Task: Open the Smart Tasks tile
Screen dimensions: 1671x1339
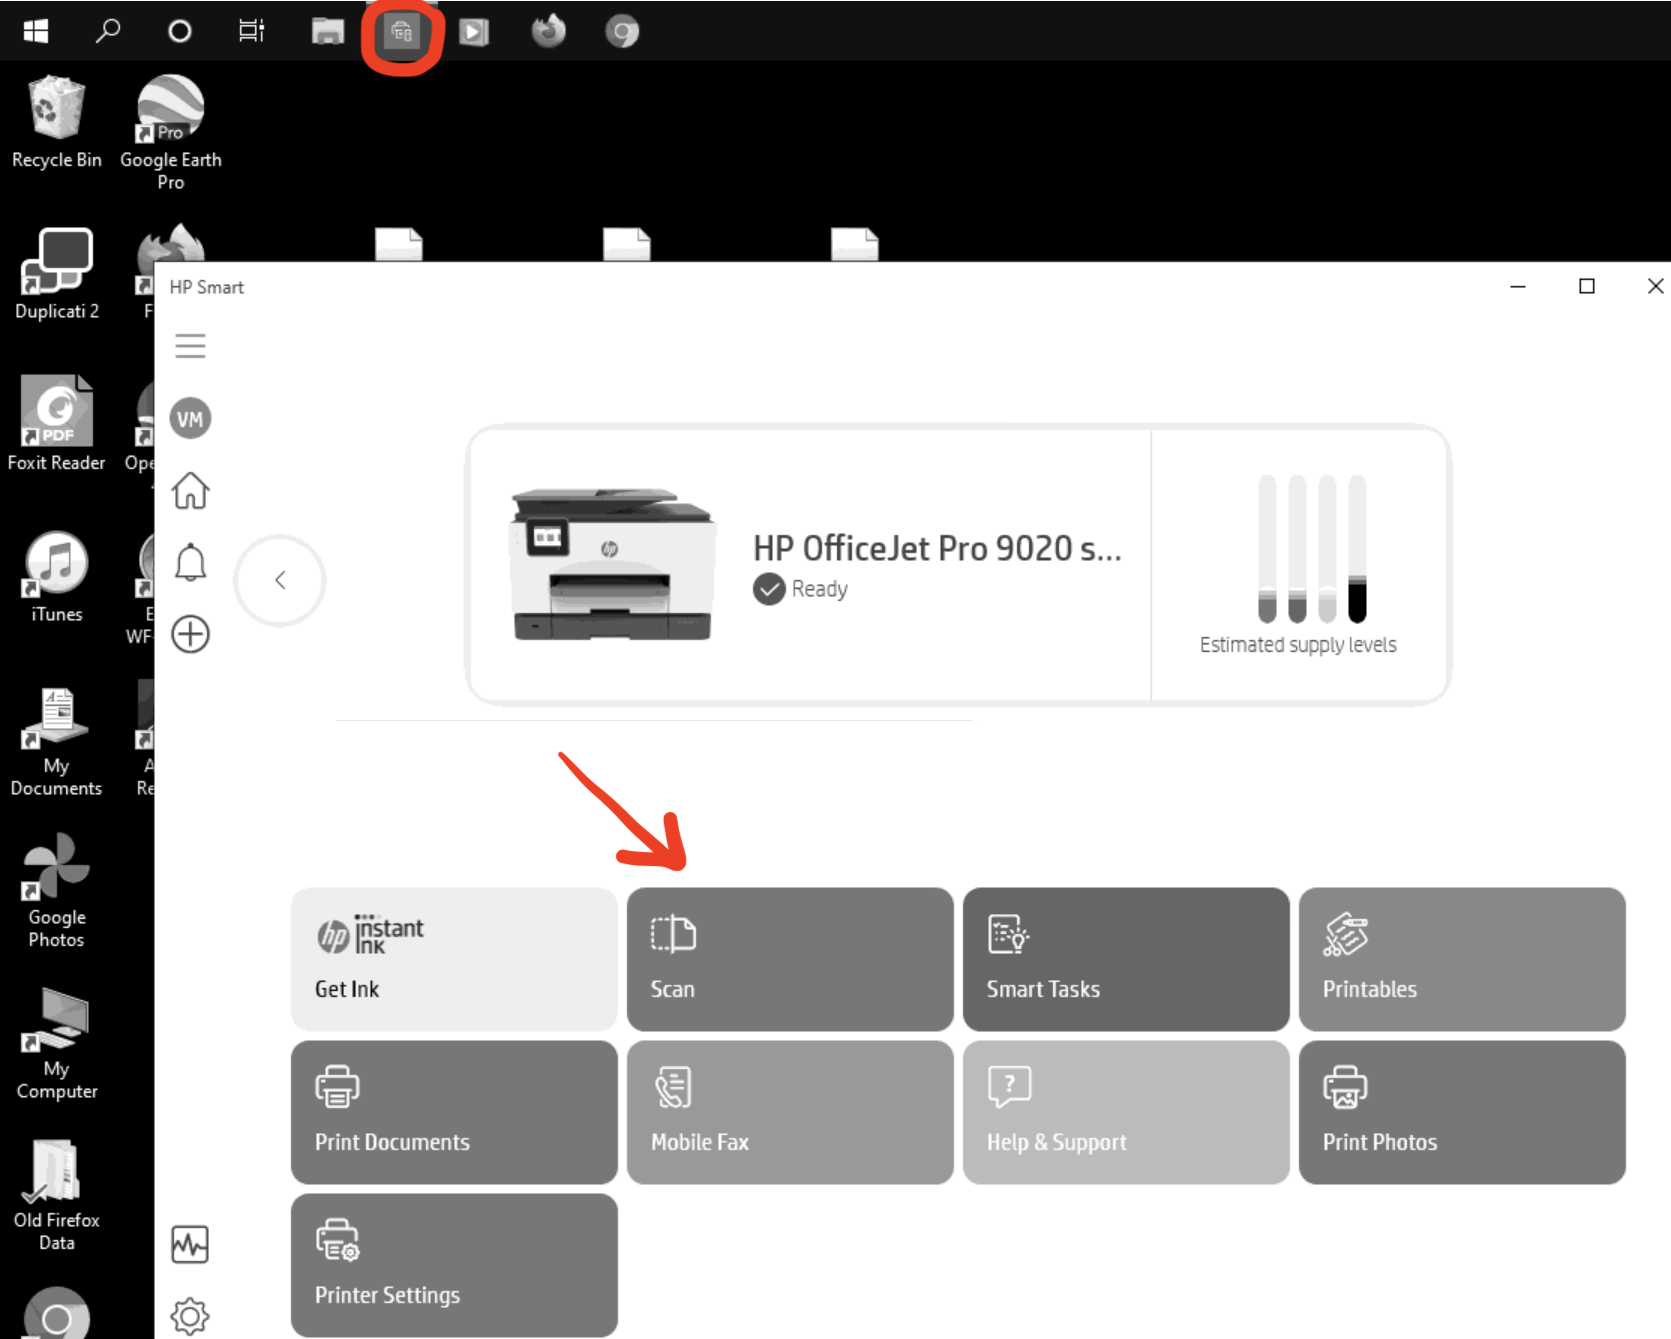Action: coord(1125,958)
